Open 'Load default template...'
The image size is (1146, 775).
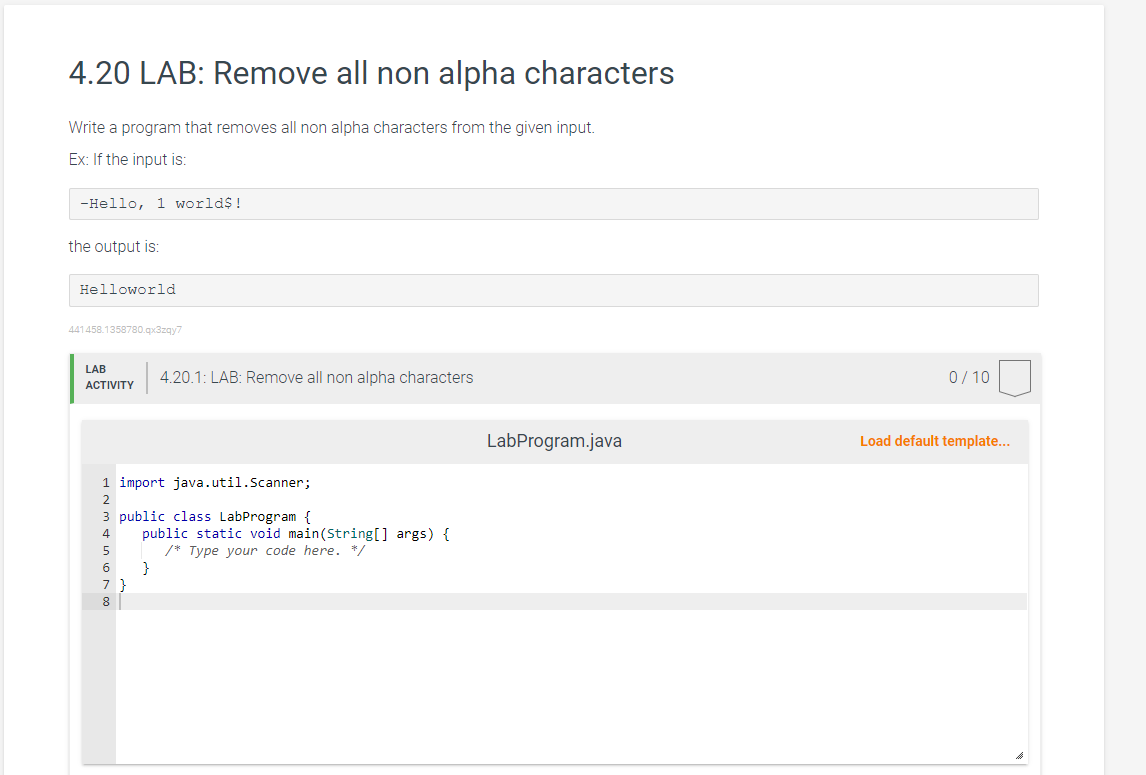pyautogui.click(x=934, y=441)
